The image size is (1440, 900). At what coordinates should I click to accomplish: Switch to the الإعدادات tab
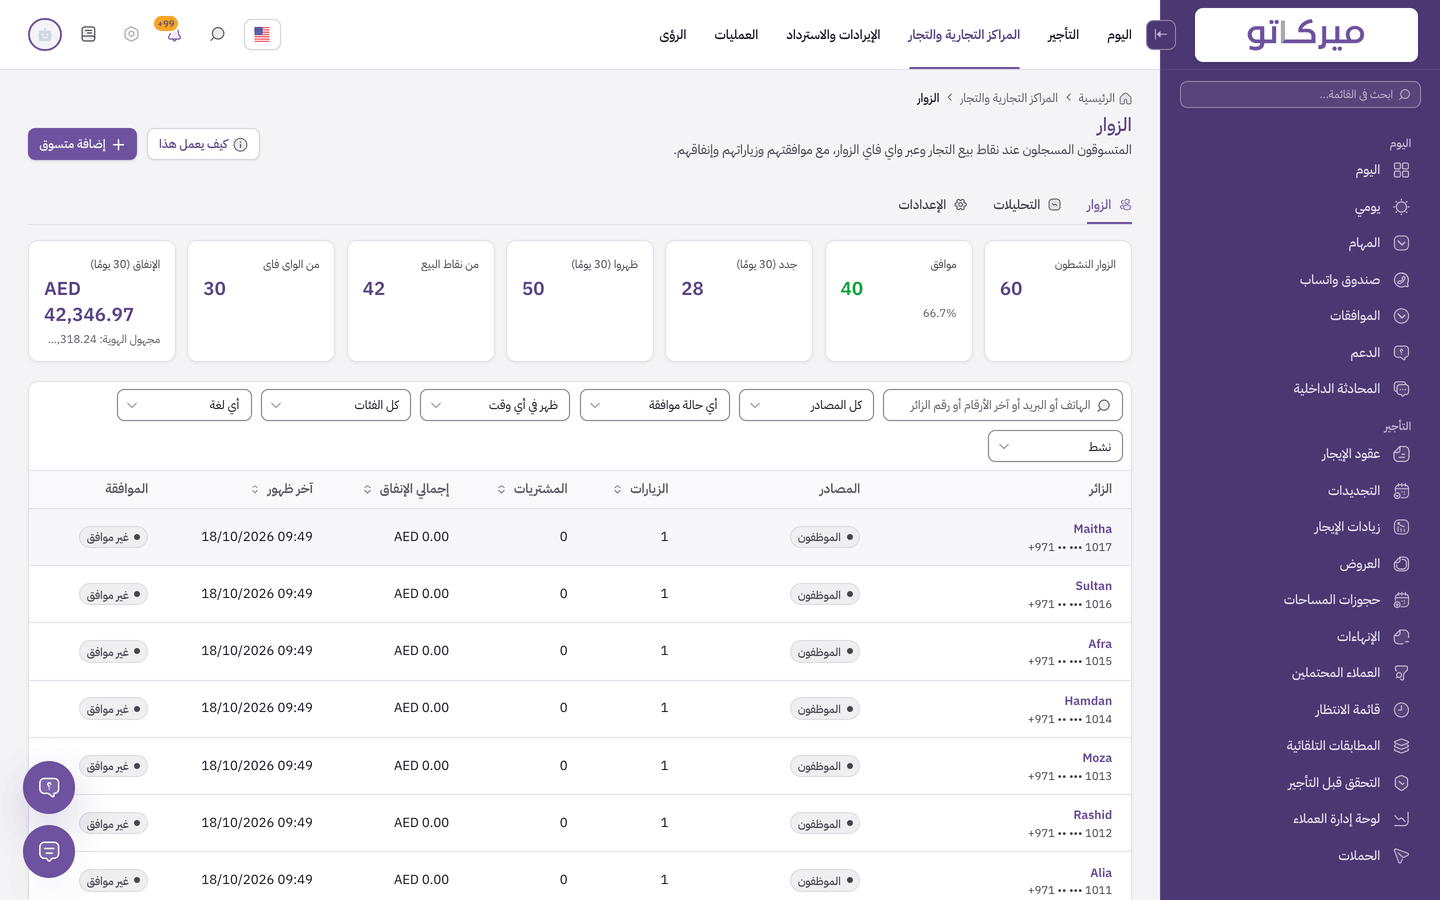(x=932, y=205)
